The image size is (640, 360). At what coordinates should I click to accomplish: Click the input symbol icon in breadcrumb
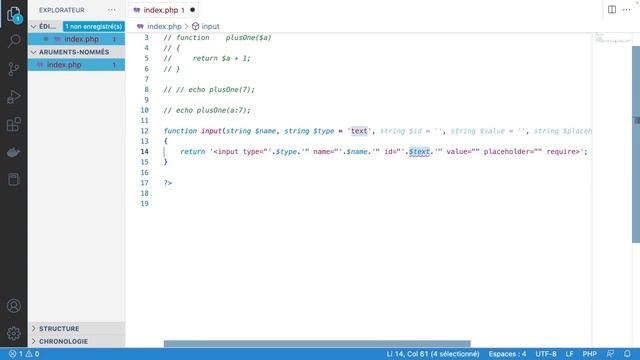point(196,26)
